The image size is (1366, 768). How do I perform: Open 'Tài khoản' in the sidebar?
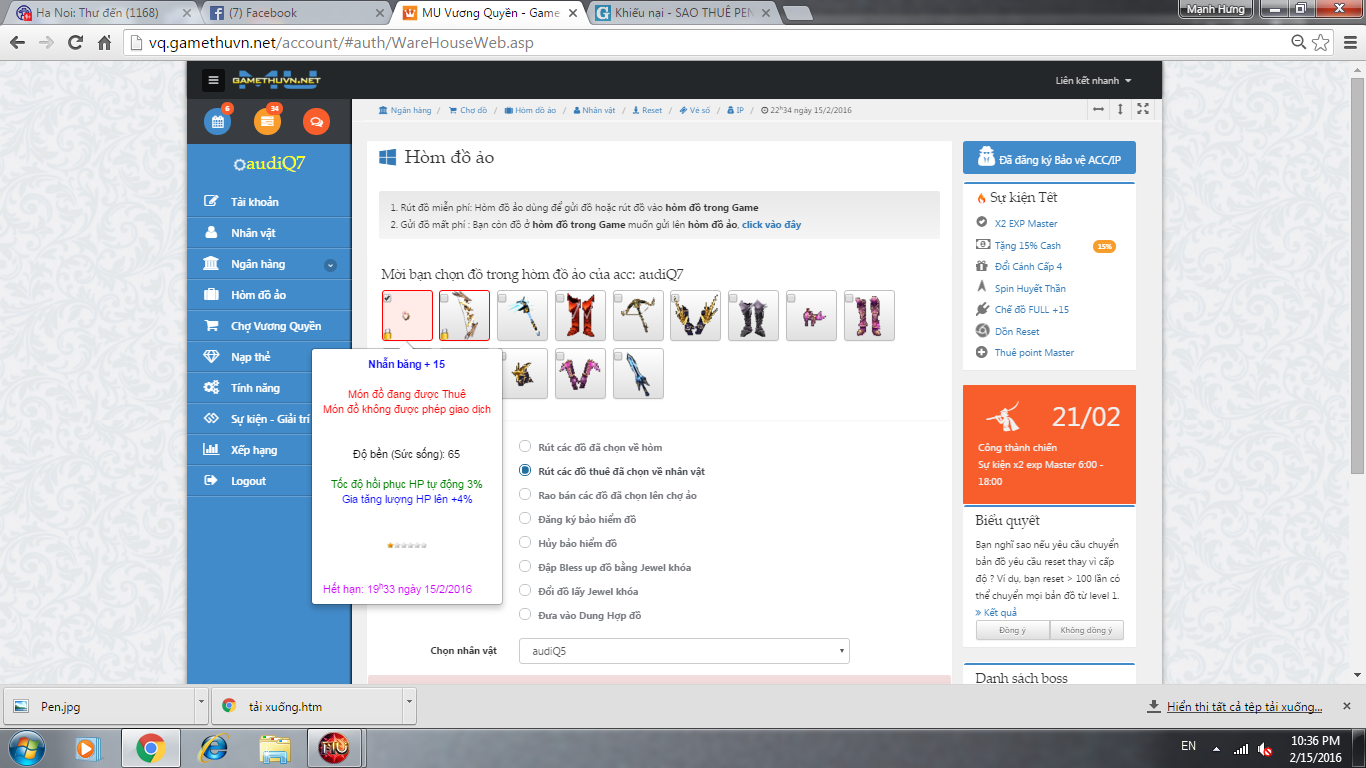coord(269,202)
